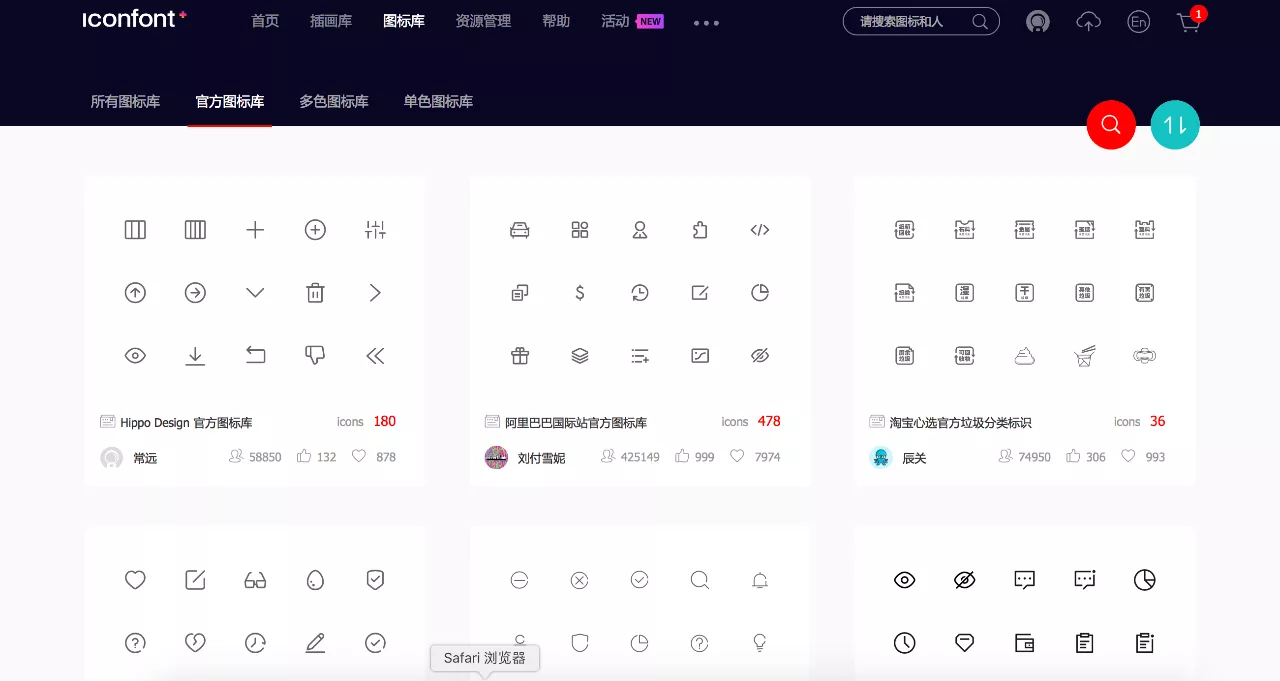Image resolution: width=1280 pixels, height=681 pixels.
Task: Switch to 官方图标库 tab
Action: (x=230, y=101)
